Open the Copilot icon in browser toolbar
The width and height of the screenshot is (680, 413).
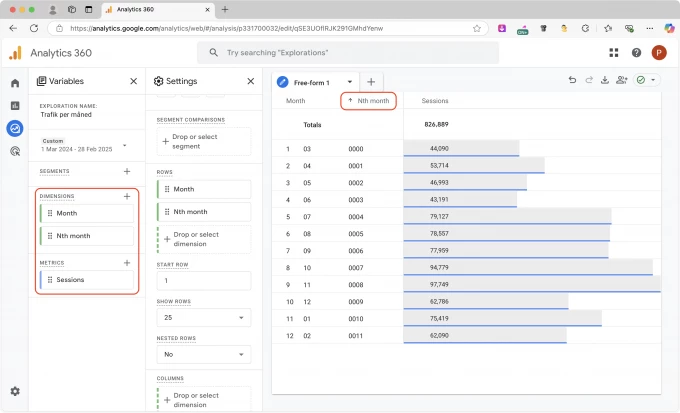pyautogui.click(x=670, y=28)
